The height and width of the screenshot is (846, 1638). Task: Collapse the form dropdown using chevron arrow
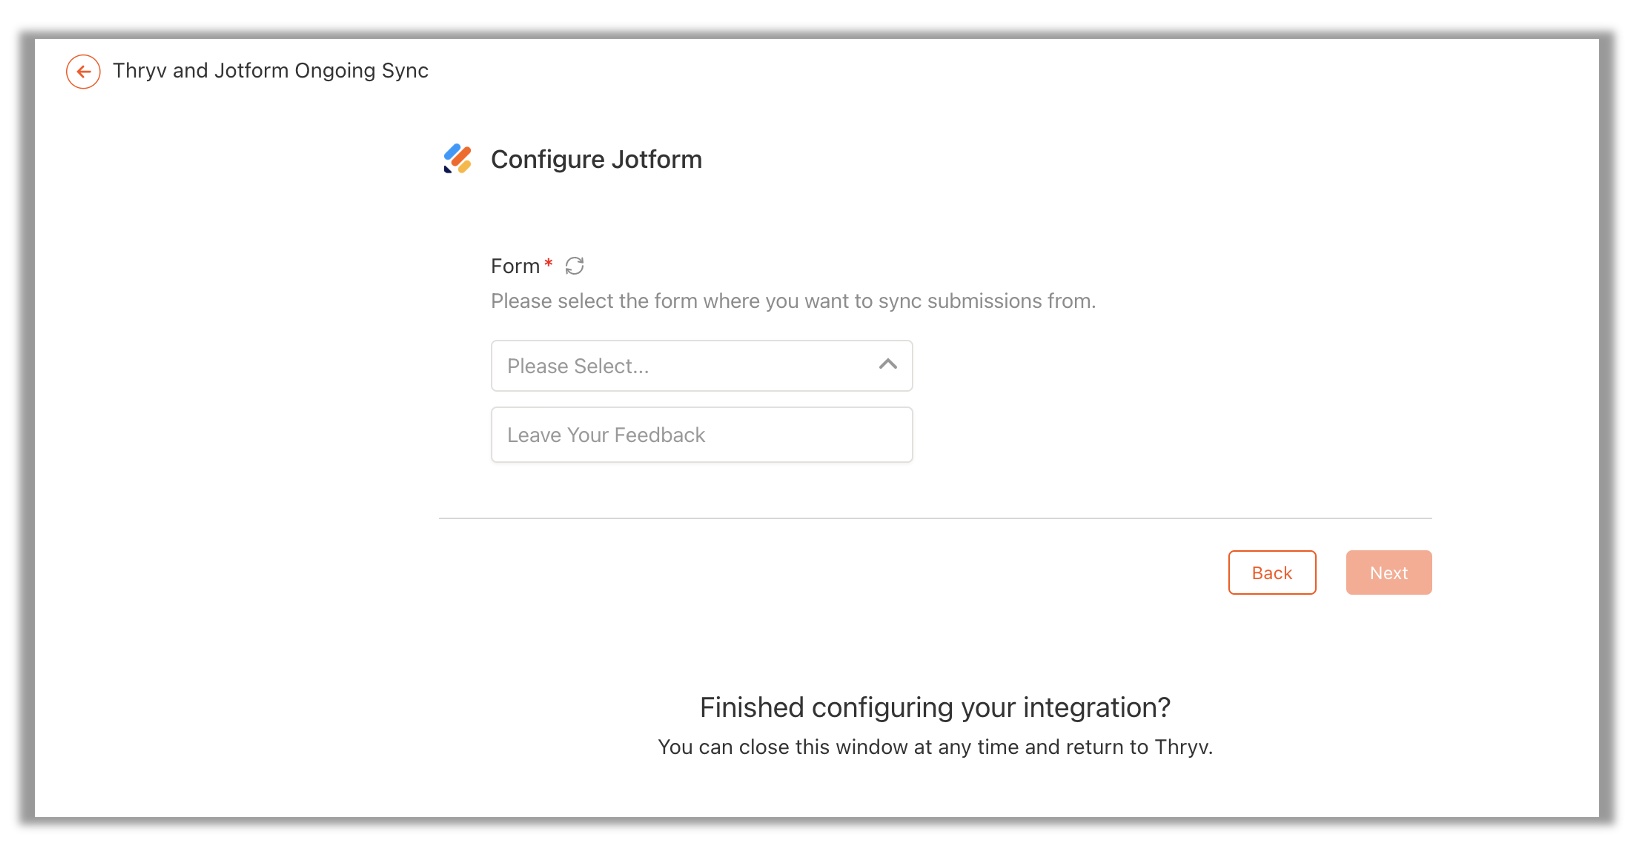(x=888, y=365)
